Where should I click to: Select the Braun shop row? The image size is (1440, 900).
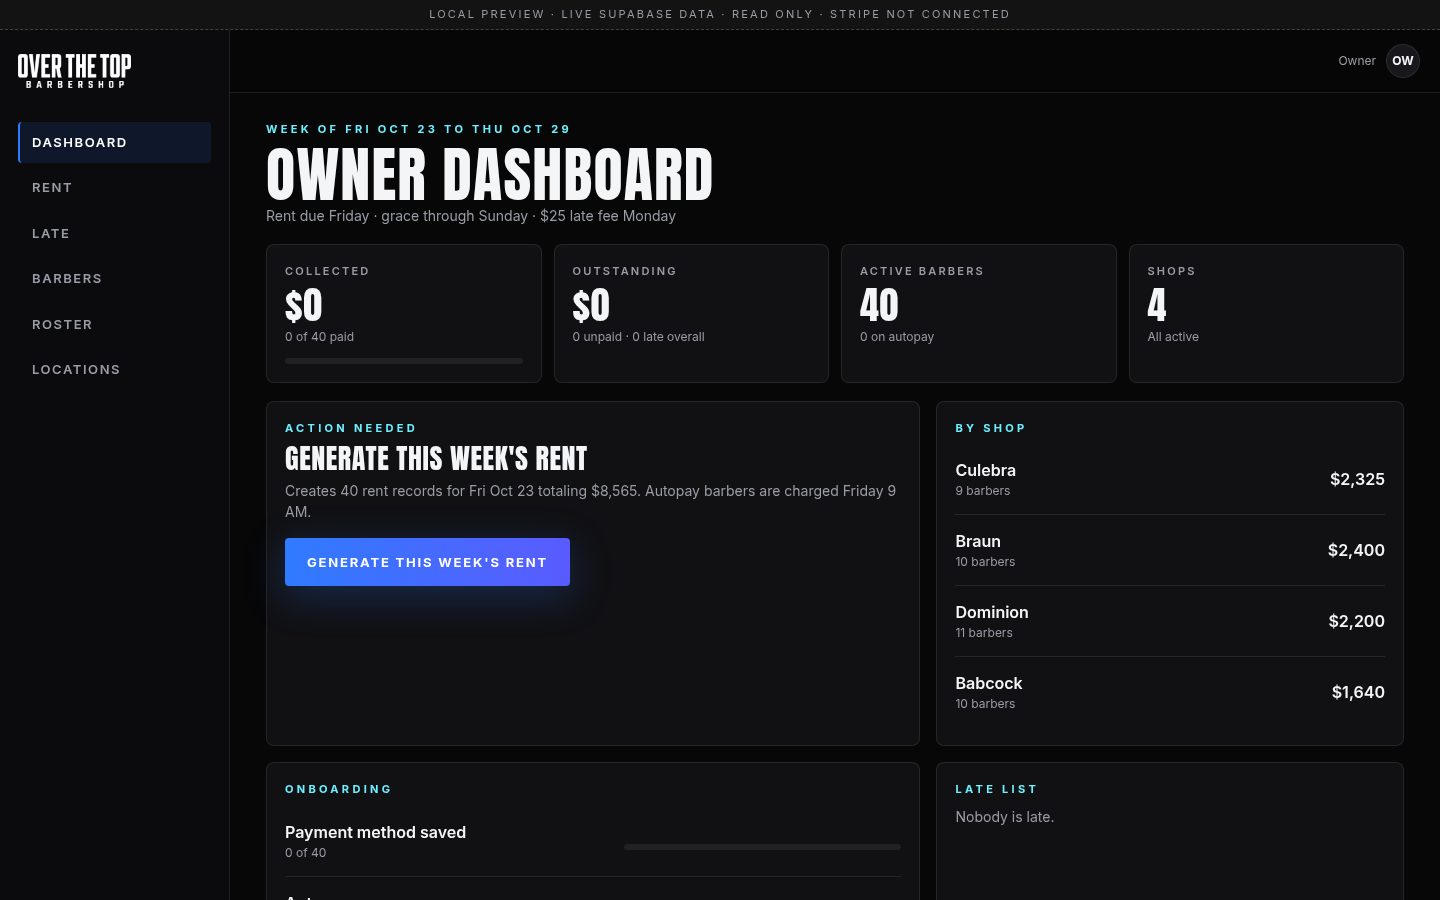pyautogui.click(x=1170, y=550)
